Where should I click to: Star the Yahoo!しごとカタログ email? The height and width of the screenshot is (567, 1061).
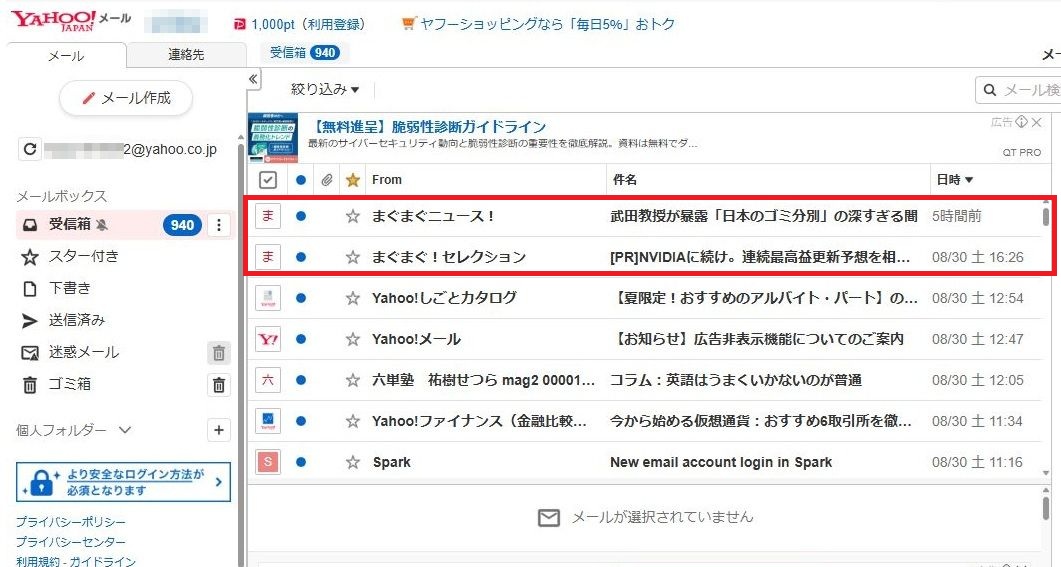[352, 298]
